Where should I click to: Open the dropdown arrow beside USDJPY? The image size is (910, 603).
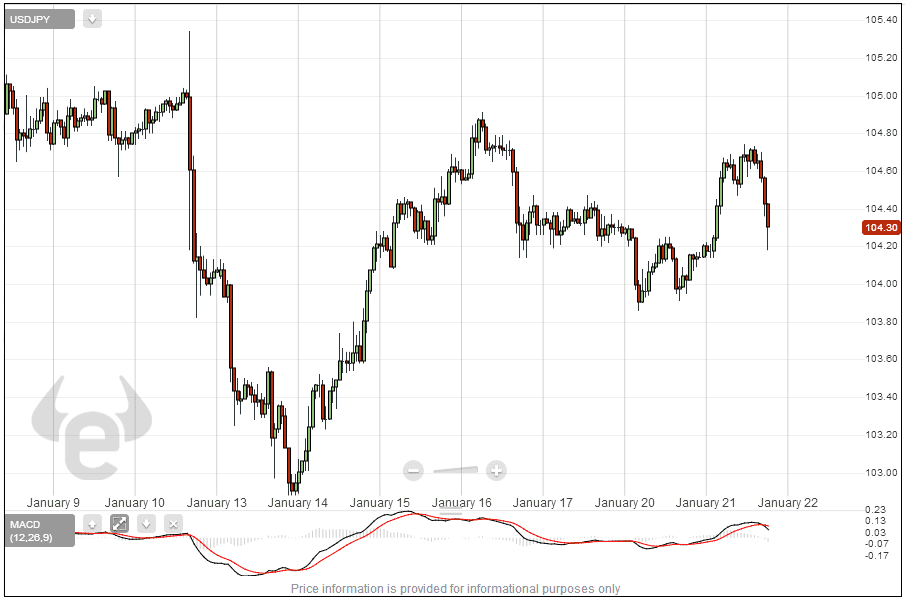point(92,19)
